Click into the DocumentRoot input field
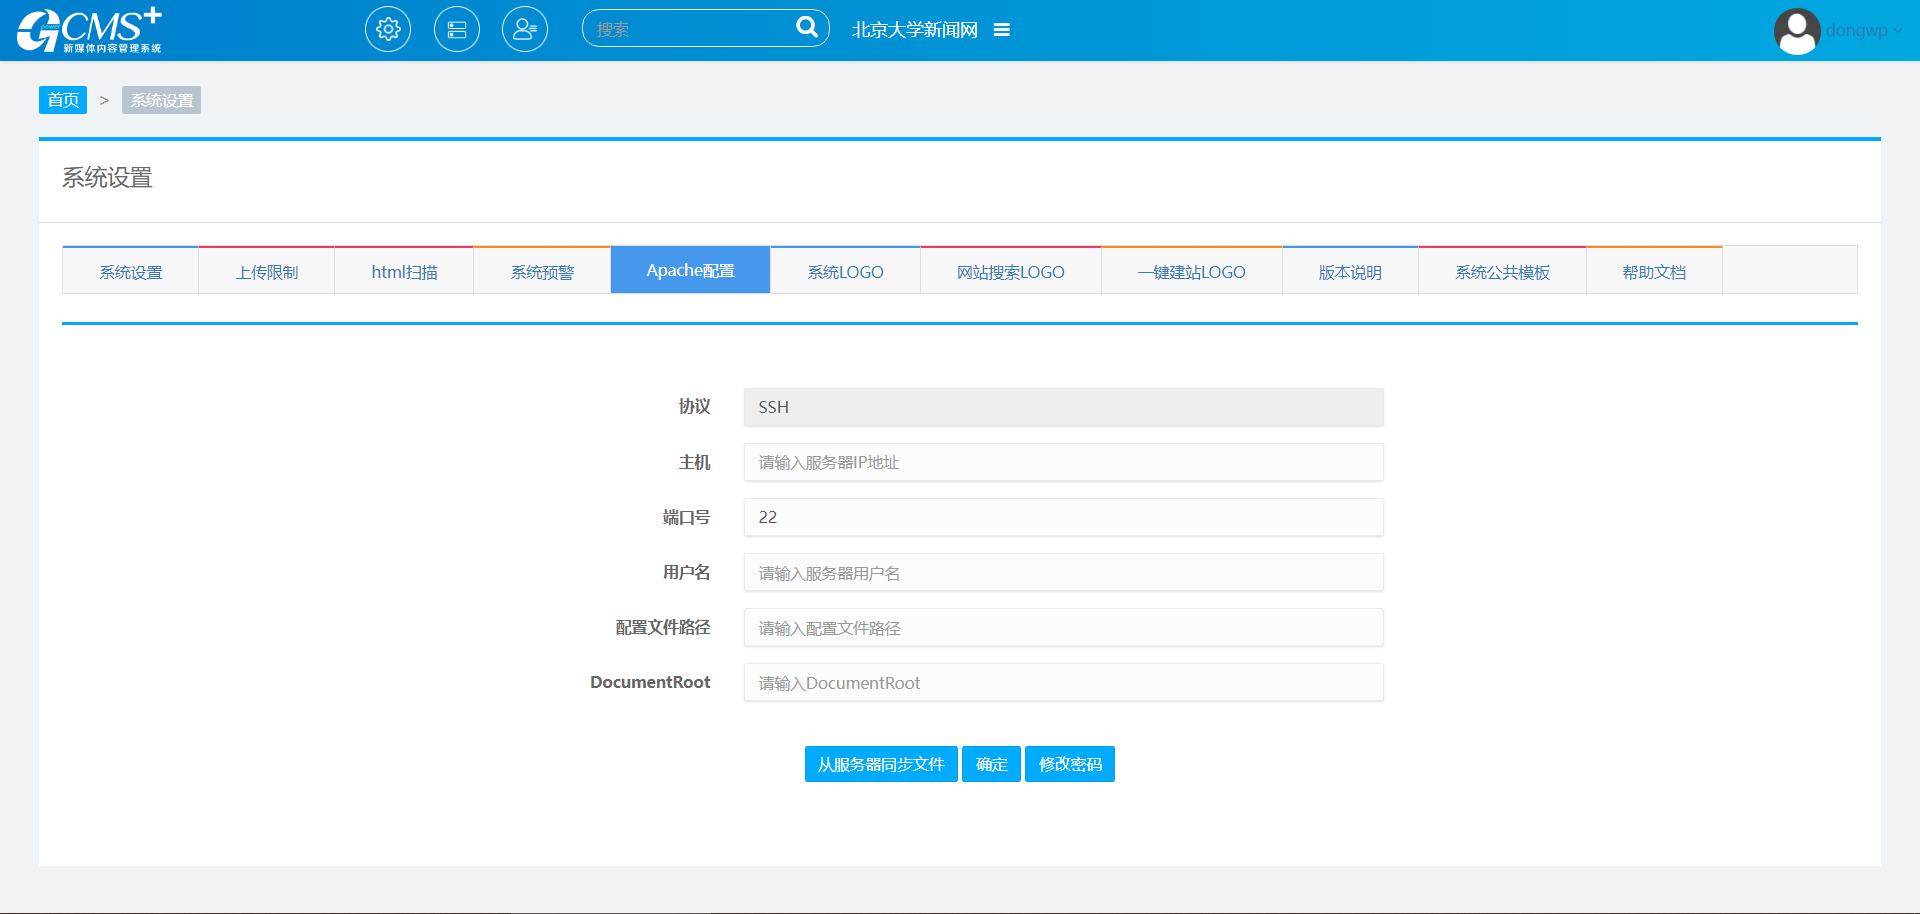The image size is (1920, 914). tap(1063, 683)
